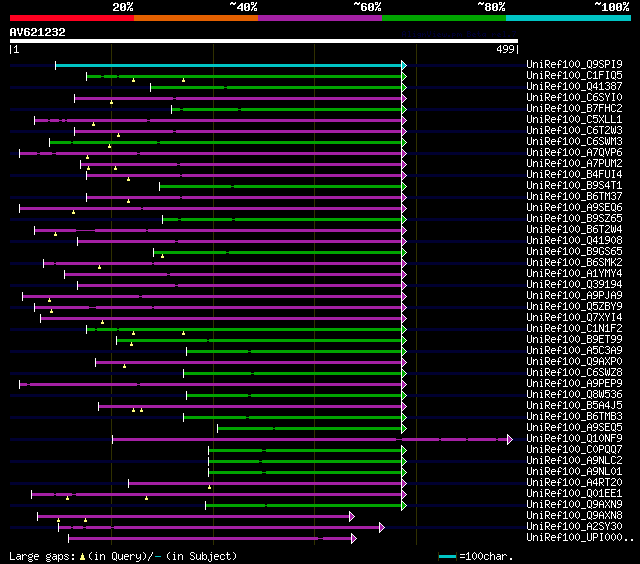This screenshot has width=640, height=564.
Task: Select the UniRef100_A9PEP9 label
Action: click(574, 384)
